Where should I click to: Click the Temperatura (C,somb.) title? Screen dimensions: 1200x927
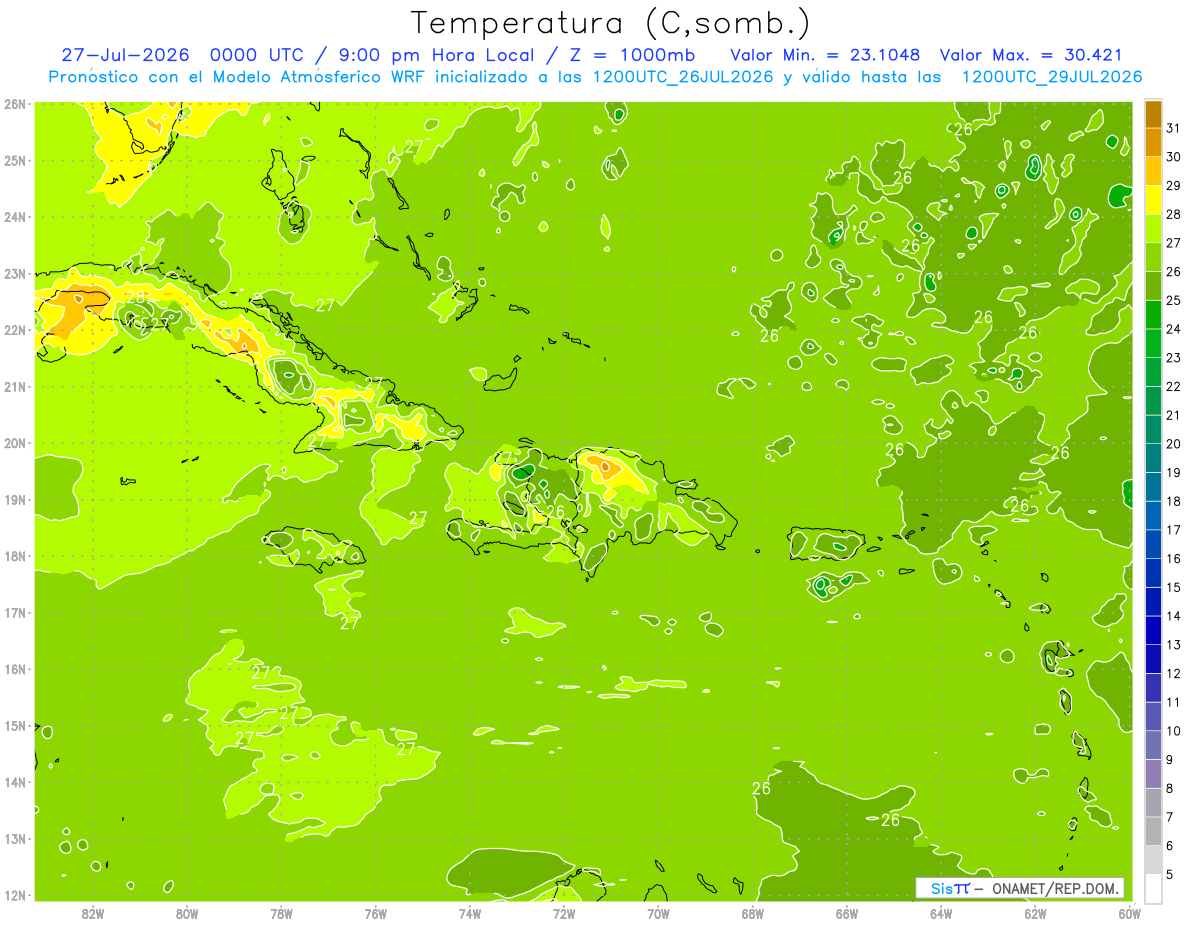tap(611, 22)
